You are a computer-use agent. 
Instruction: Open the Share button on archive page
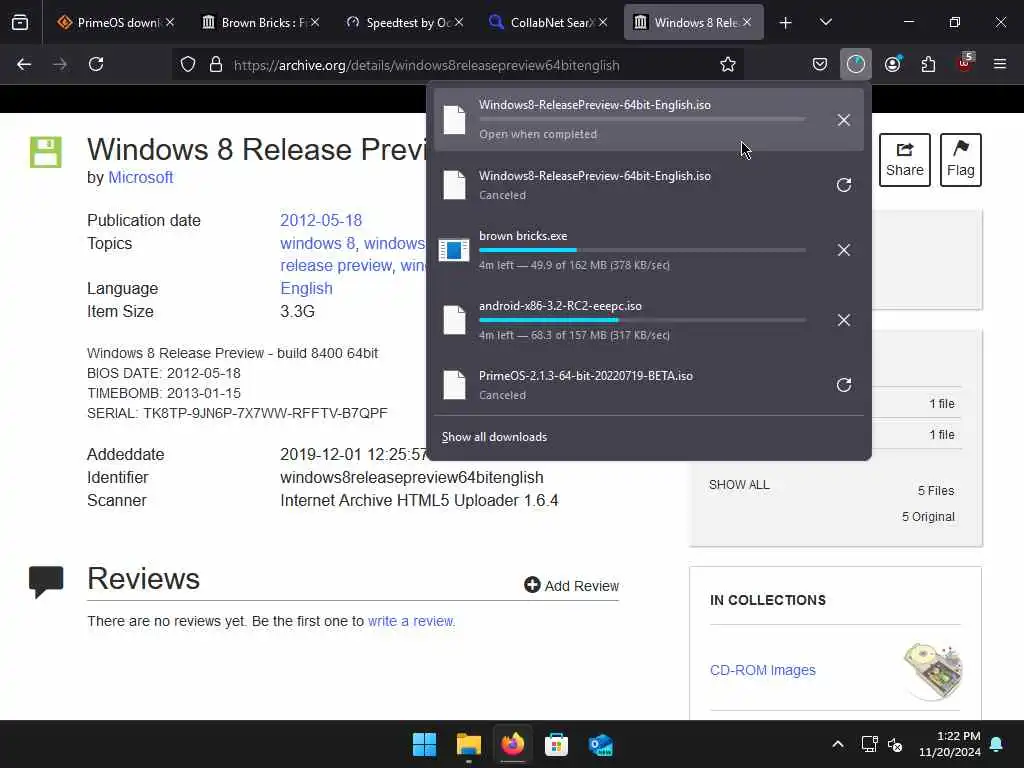pos(904,160)
